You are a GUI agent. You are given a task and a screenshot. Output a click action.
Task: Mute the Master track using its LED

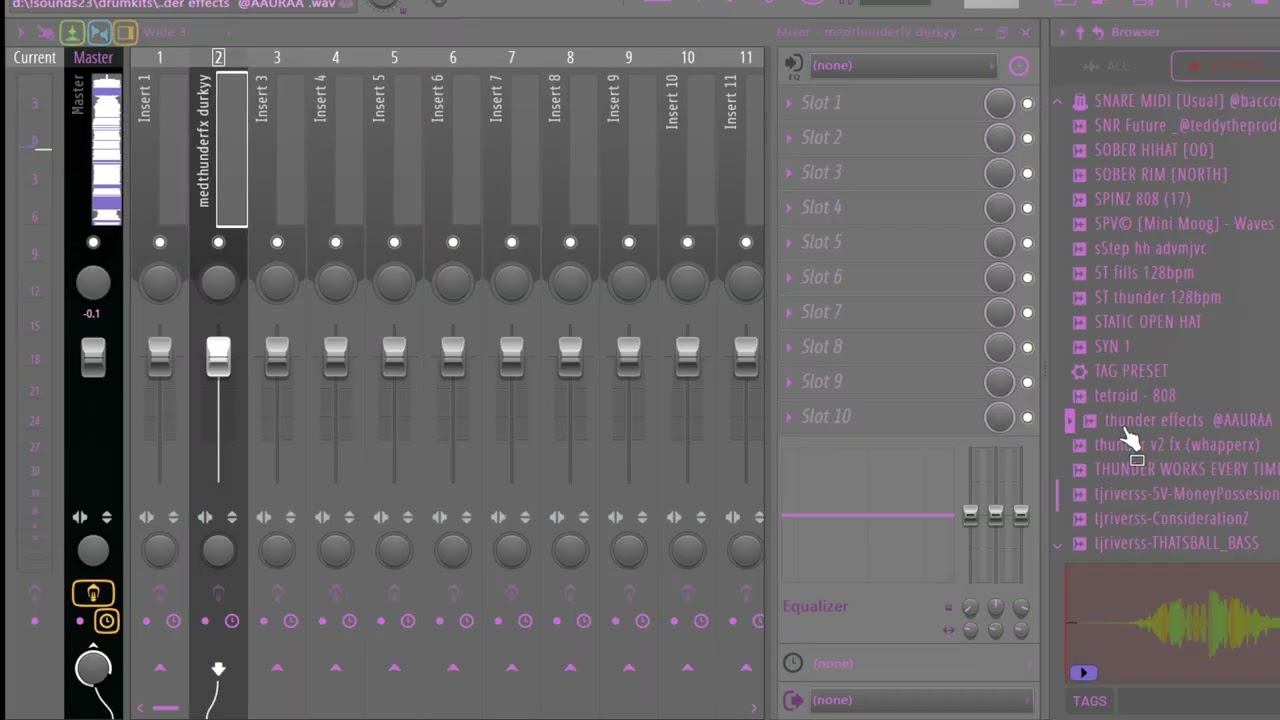click(93, 243)
